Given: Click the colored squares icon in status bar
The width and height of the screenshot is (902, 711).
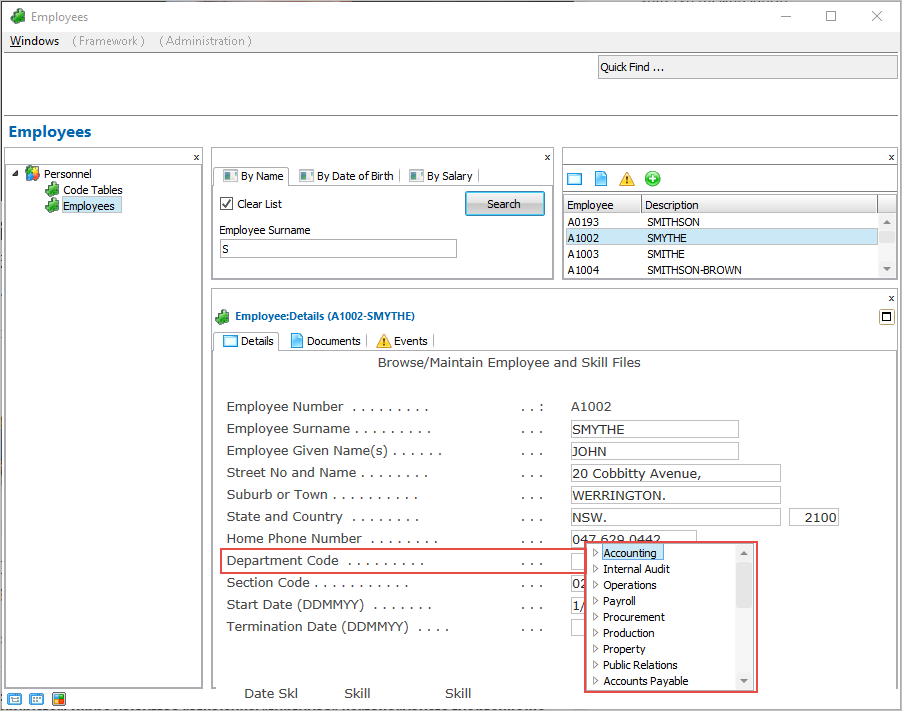Looking at the screenshot, I should pyautogui.click(x=59, y=699).
